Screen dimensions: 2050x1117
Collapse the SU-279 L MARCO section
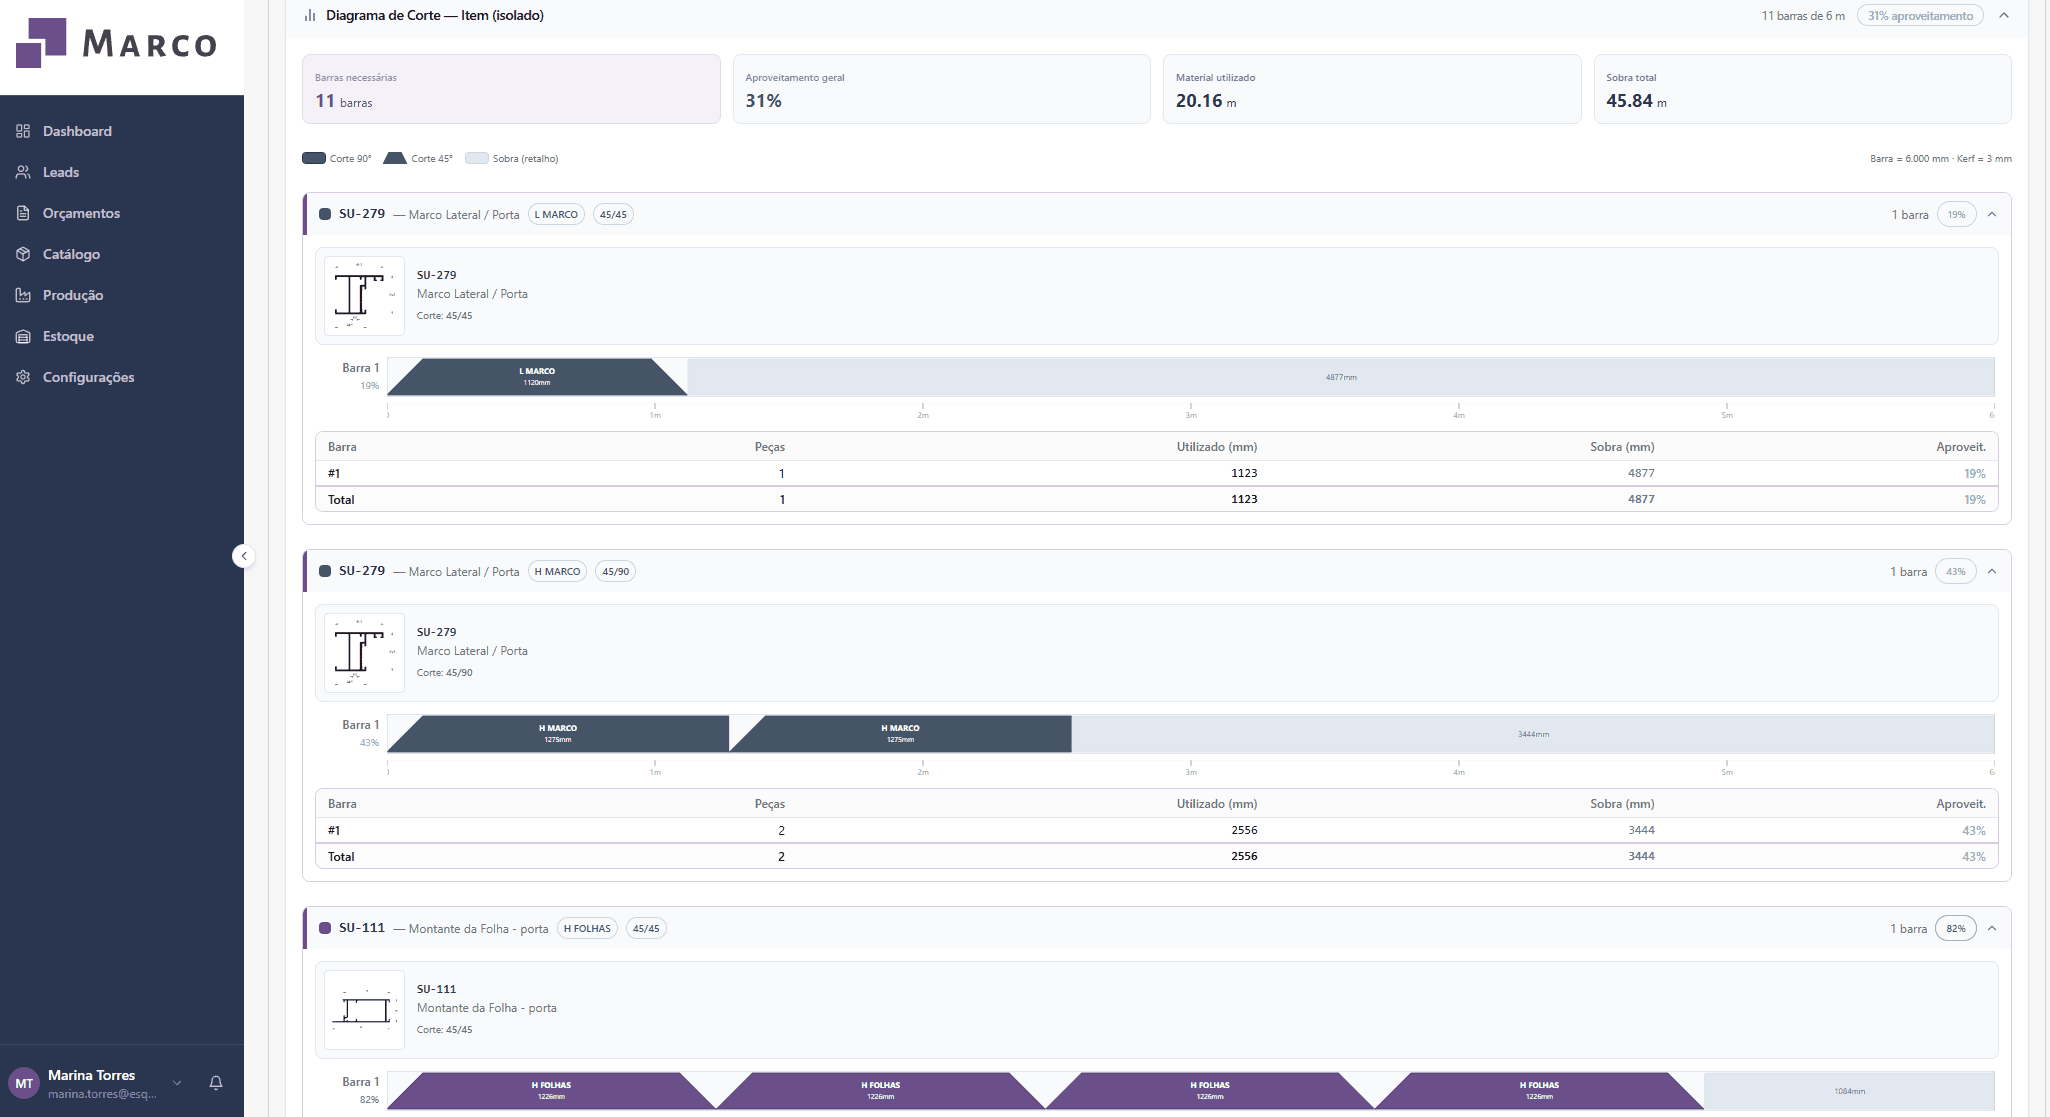(1992, 214)
